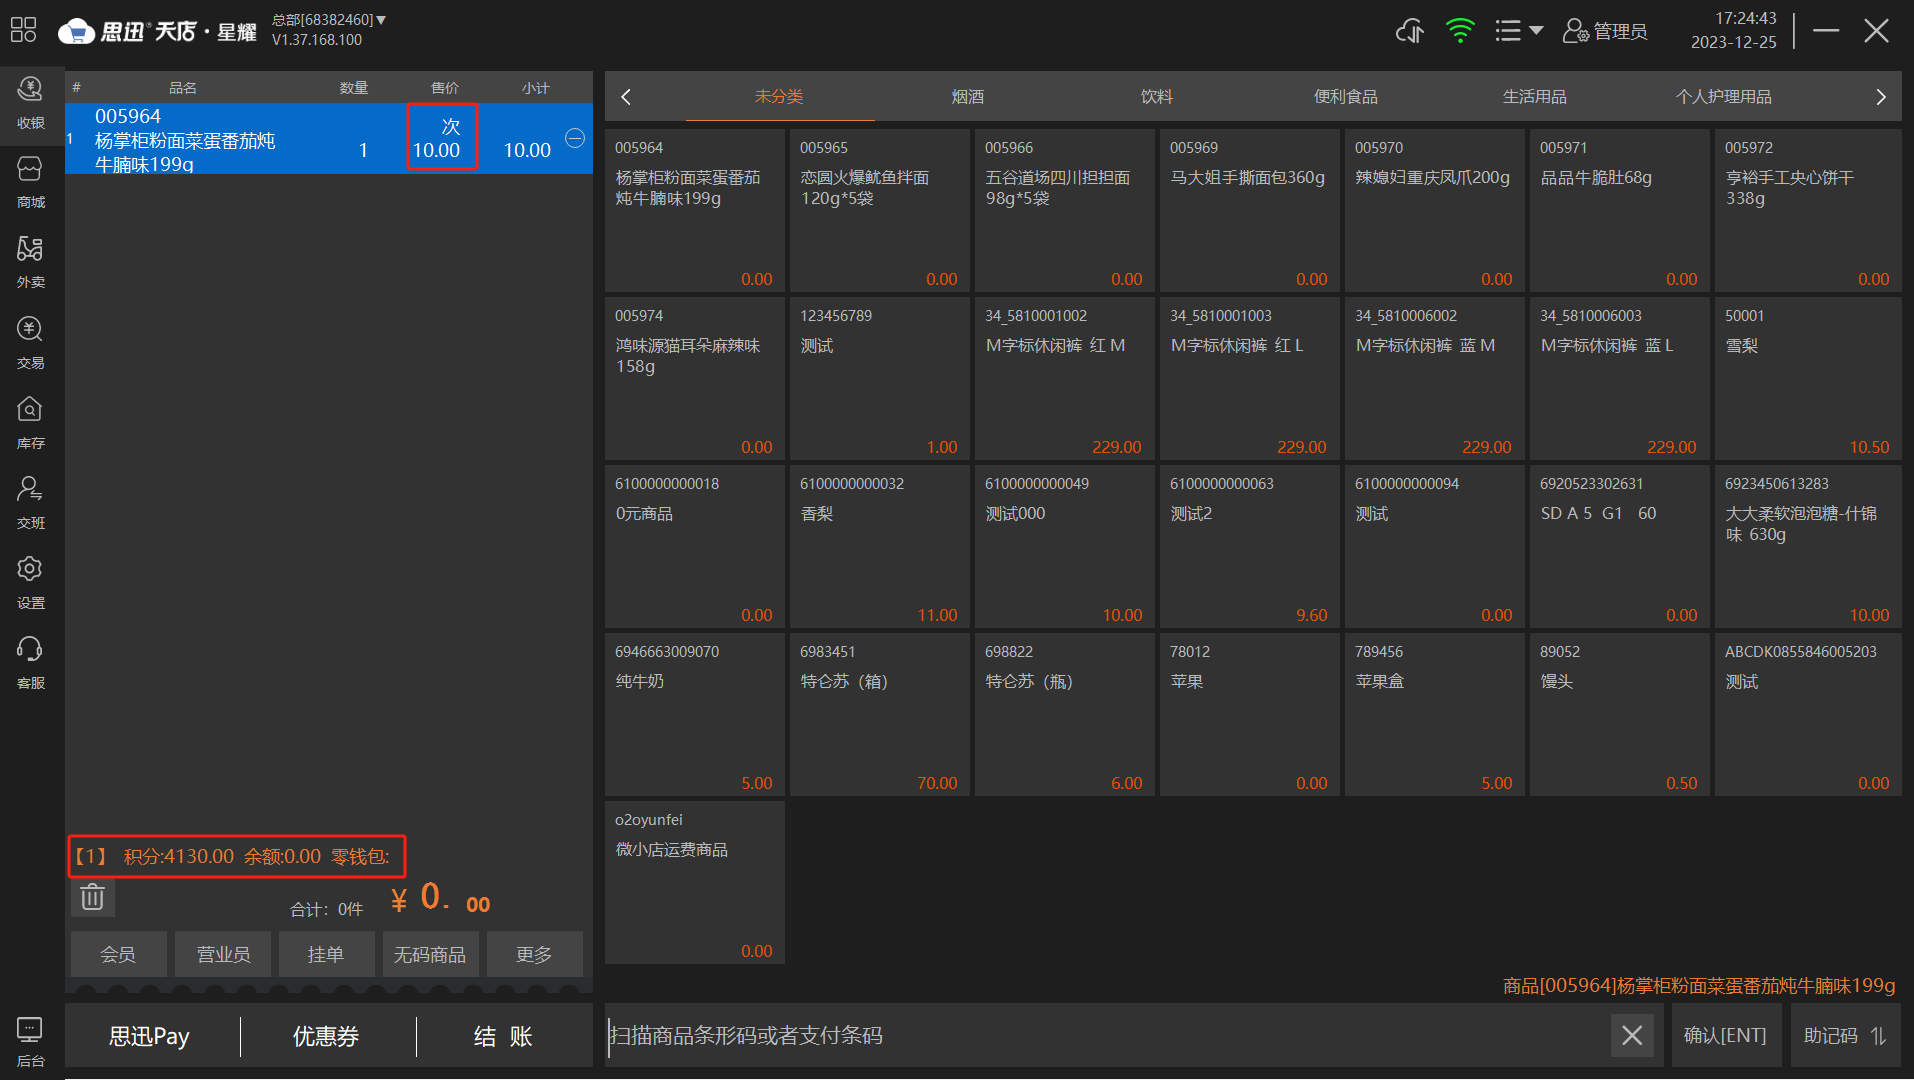Switch to the 个人护理用品 category tab
The image size is (1914, 1080).
click(1724, 97)
